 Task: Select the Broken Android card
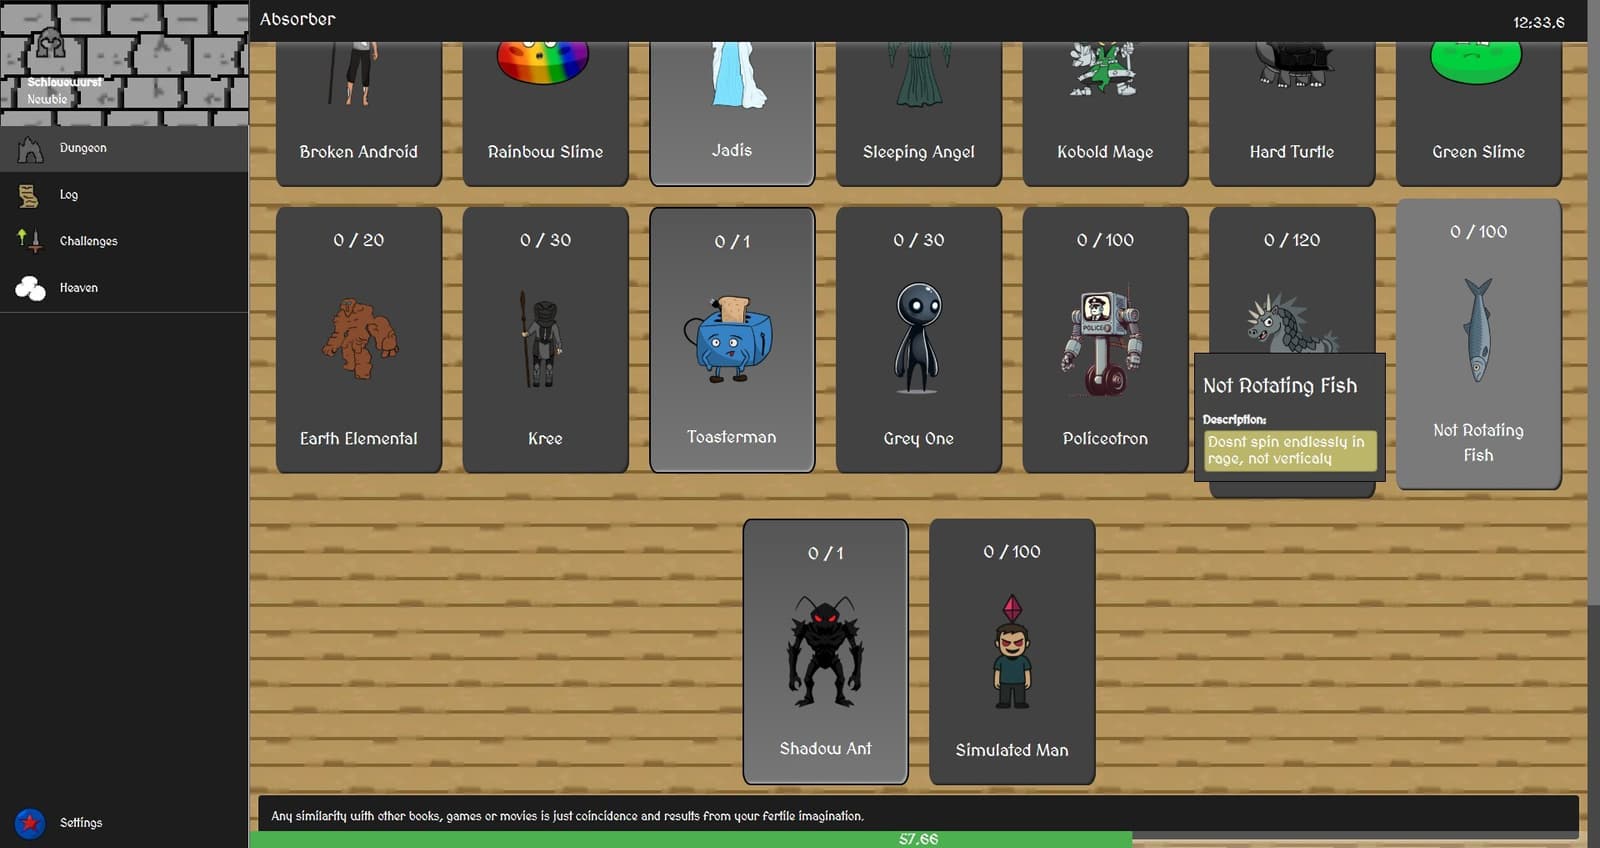point(359,114)
